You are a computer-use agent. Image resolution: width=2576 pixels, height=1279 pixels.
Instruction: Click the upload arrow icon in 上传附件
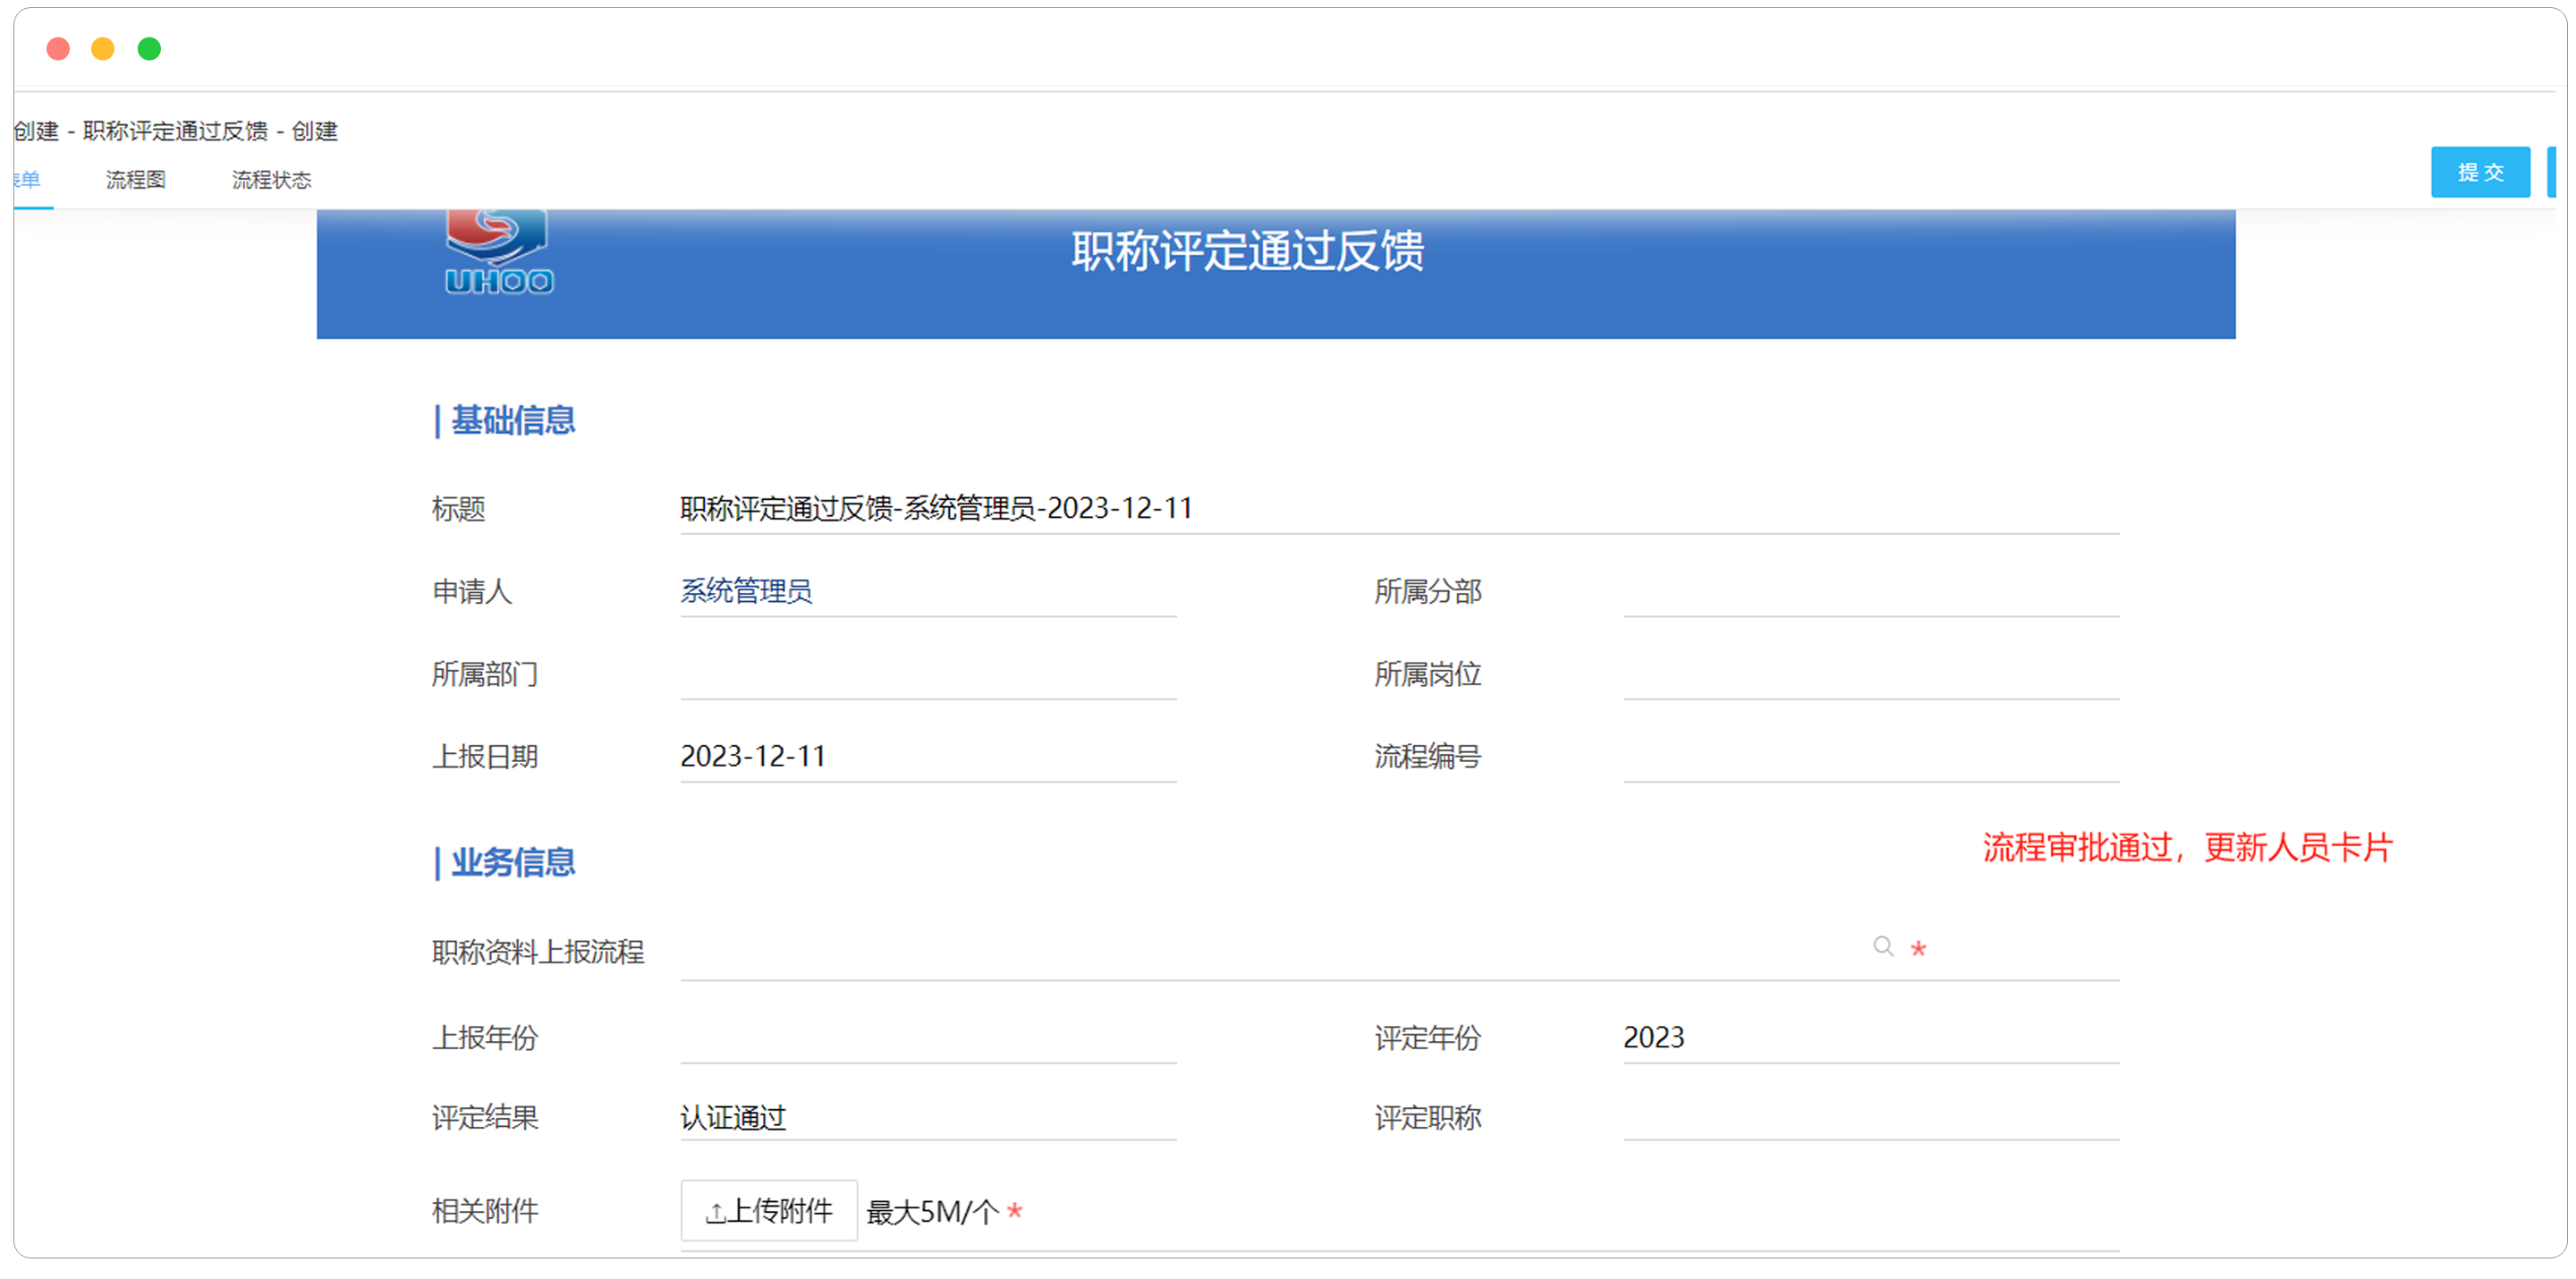(715, 1213)
